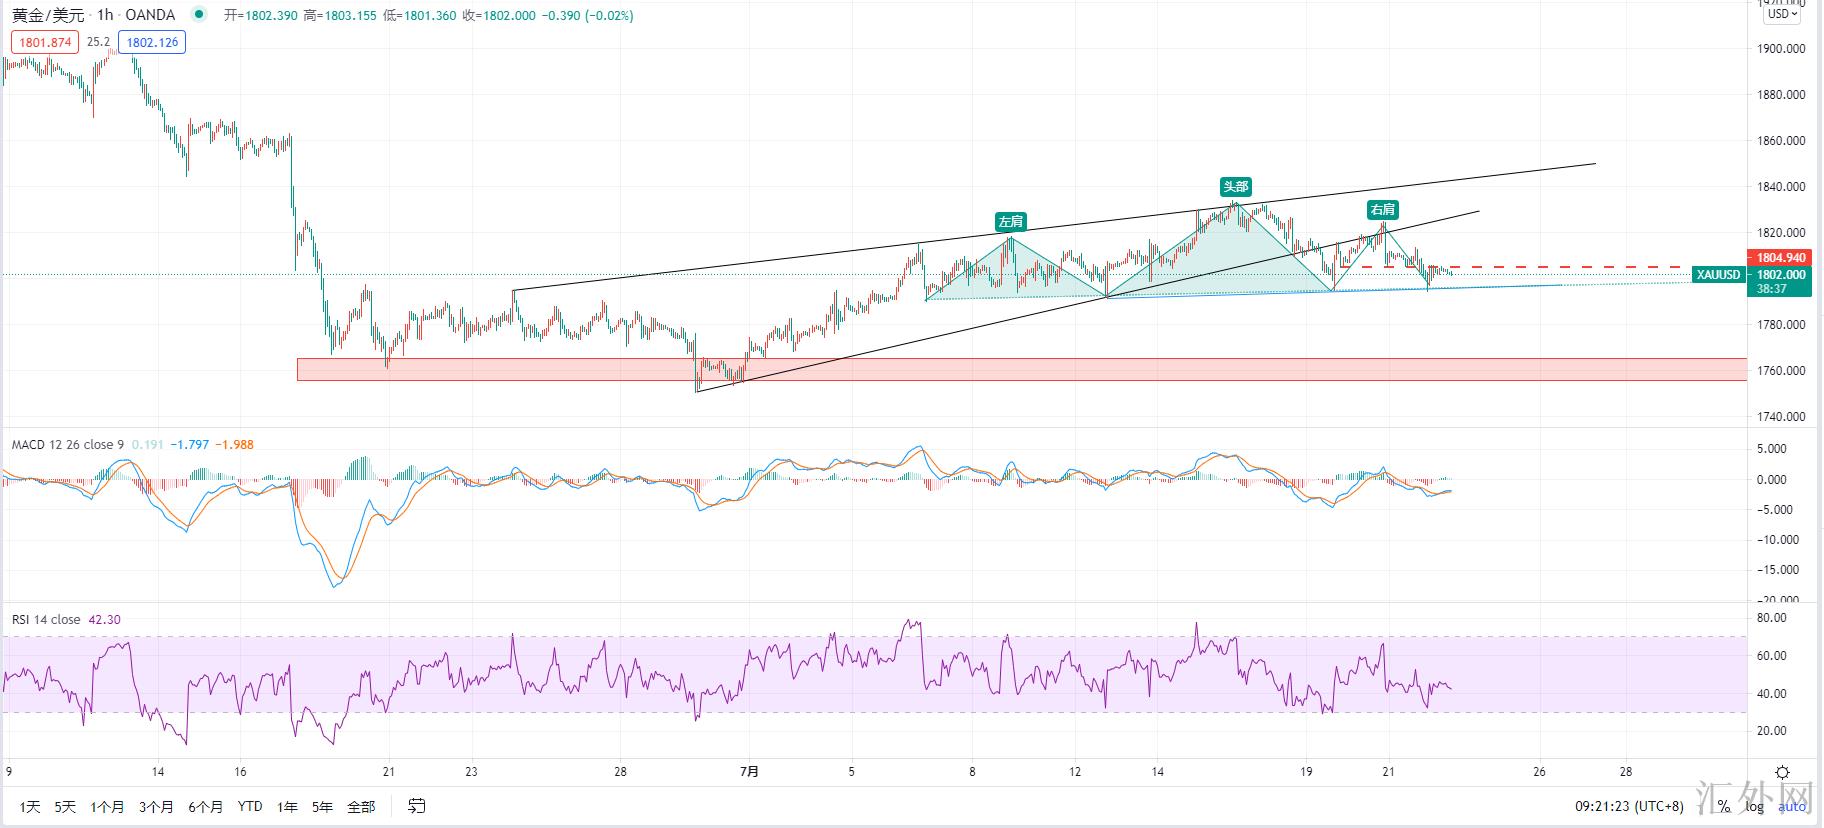Click the RSI 14 close indicator title
This screenshot has height=828, width=1824.
46,620
